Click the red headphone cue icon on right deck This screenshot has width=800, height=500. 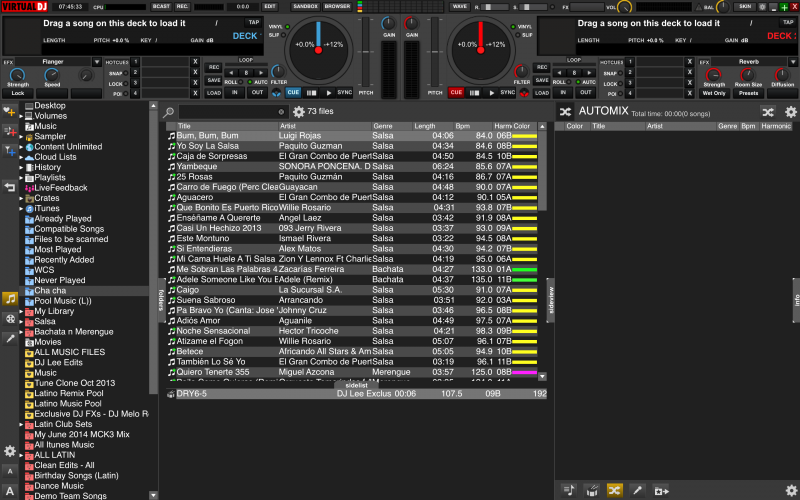523,93
